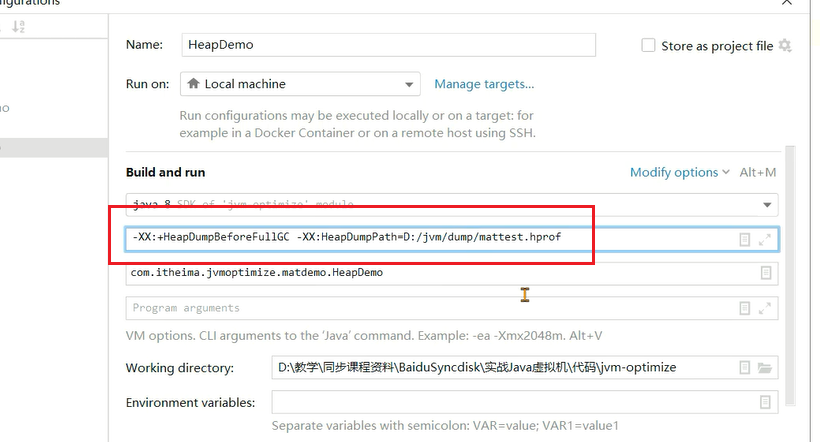Open the Run on Local machine dropdown
Image resolution: width=820 pixels, height=442 pixels.
click(300, 85)
